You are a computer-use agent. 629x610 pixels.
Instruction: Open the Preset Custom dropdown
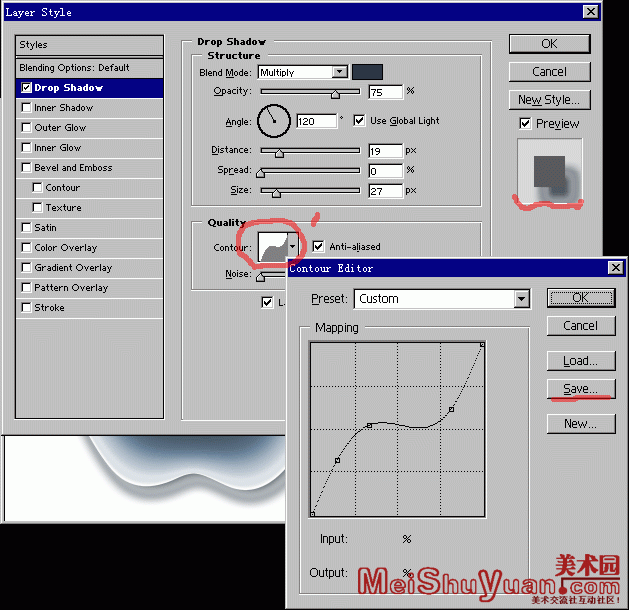[x=521, y=299]
